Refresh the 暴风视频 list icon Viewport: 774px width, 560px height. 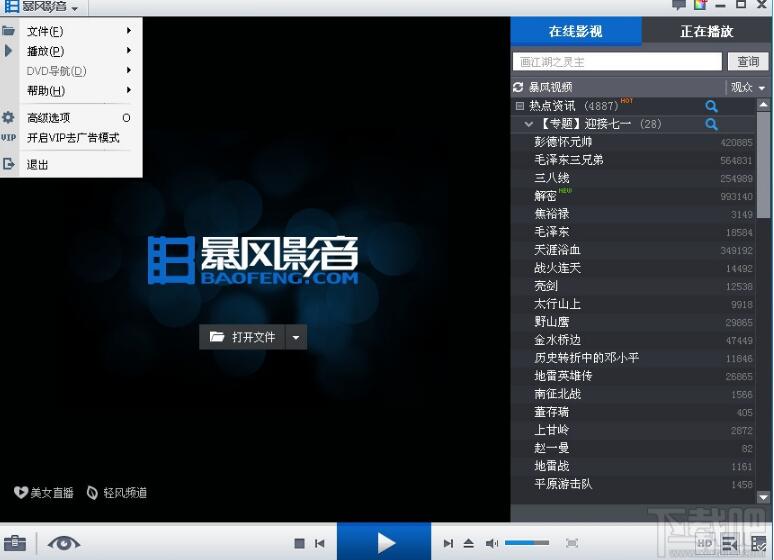(518, 87)
